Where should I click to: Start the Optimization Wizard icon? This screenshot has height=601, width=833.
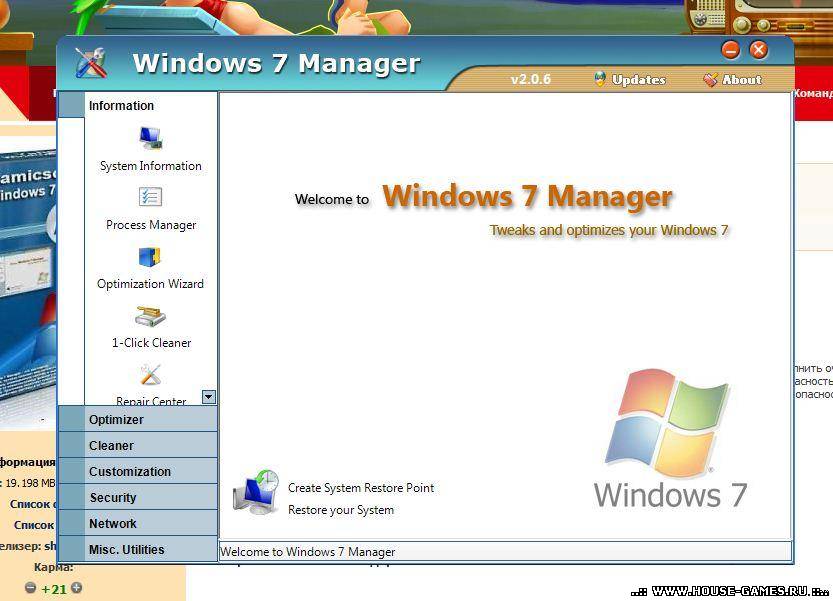pyautogui.click(x=150, y=257)
